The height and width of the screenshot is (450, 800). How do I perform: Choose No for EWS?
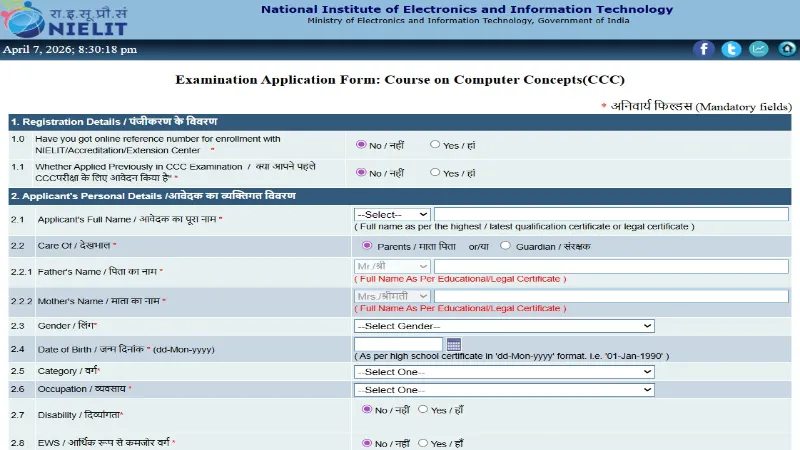click(366, 443)
